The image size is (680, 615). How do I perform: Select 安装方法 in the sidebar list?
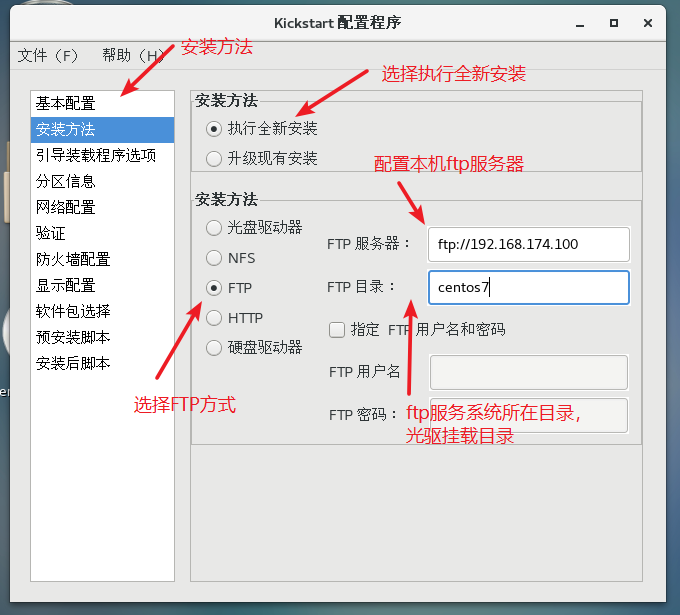click(x=102, y=130)
